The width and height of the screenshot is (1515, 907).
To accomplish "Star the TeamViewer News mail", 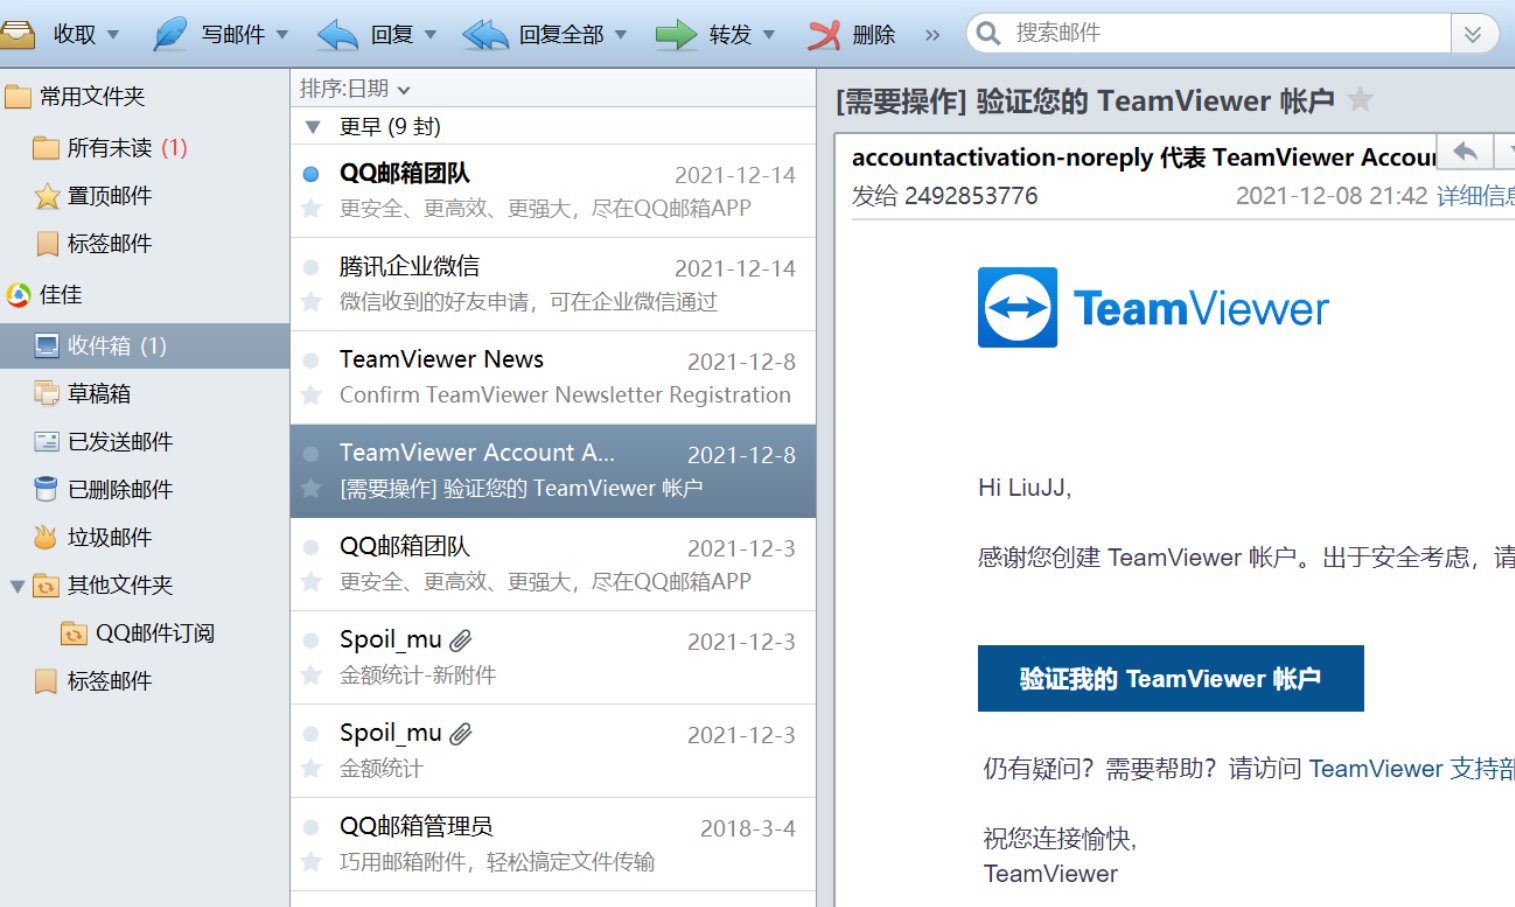I will pos(311,394).
